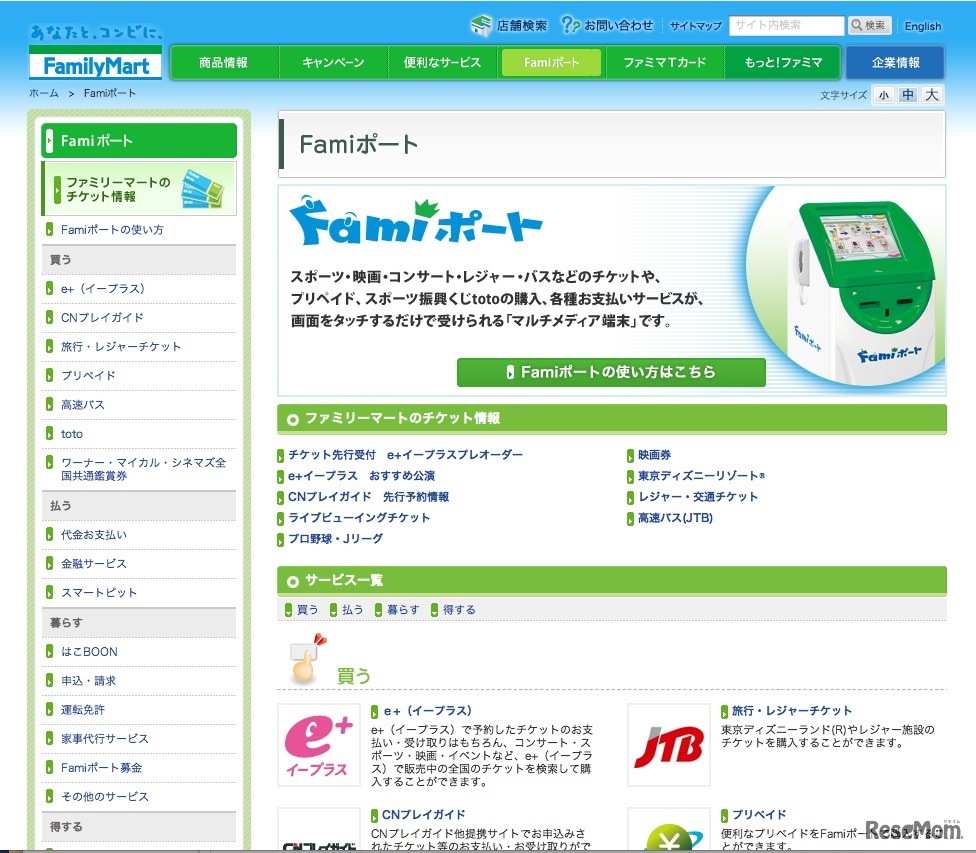Image resolution: width=976 pixels, height=853 pixels.
Task: Switch text size to 大
Action: tap(932, 95)
